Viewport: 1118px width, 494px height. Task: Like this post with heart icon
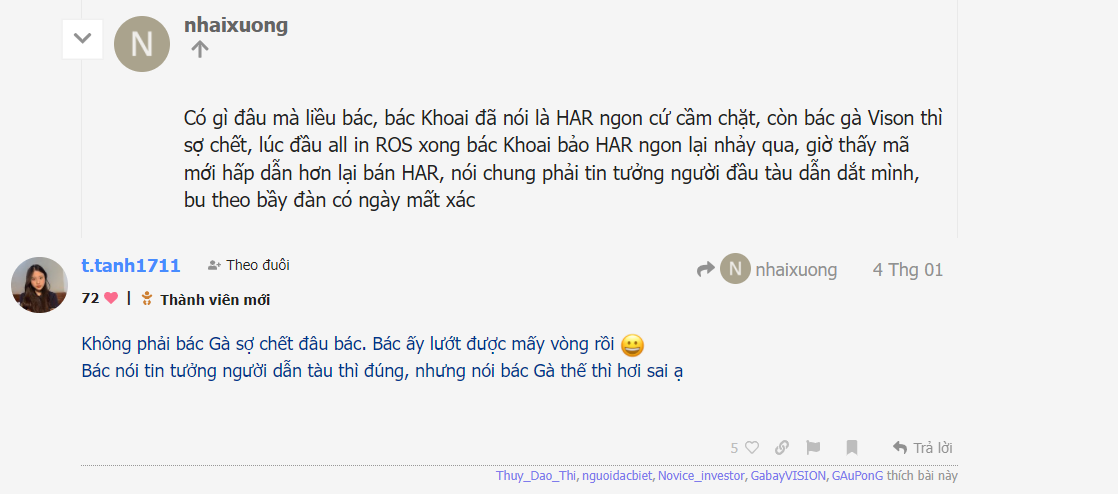point(752,448)
